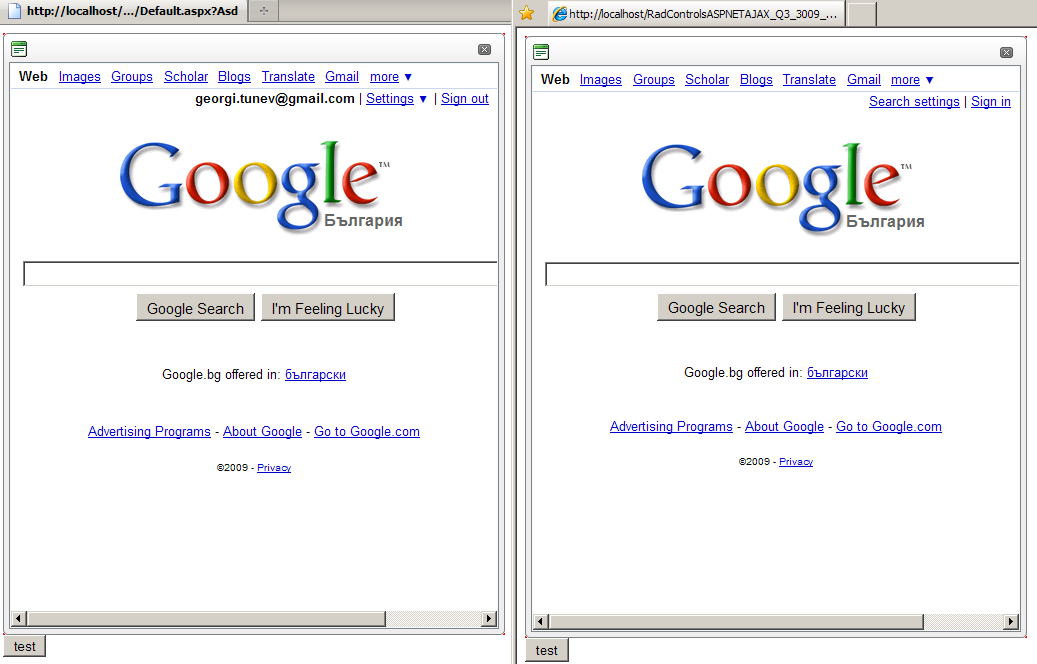The width and height of the screenshot is (1037, 664).
Task: Click right scroll arrow in right window scrollbar
Action: (1011, 622)
